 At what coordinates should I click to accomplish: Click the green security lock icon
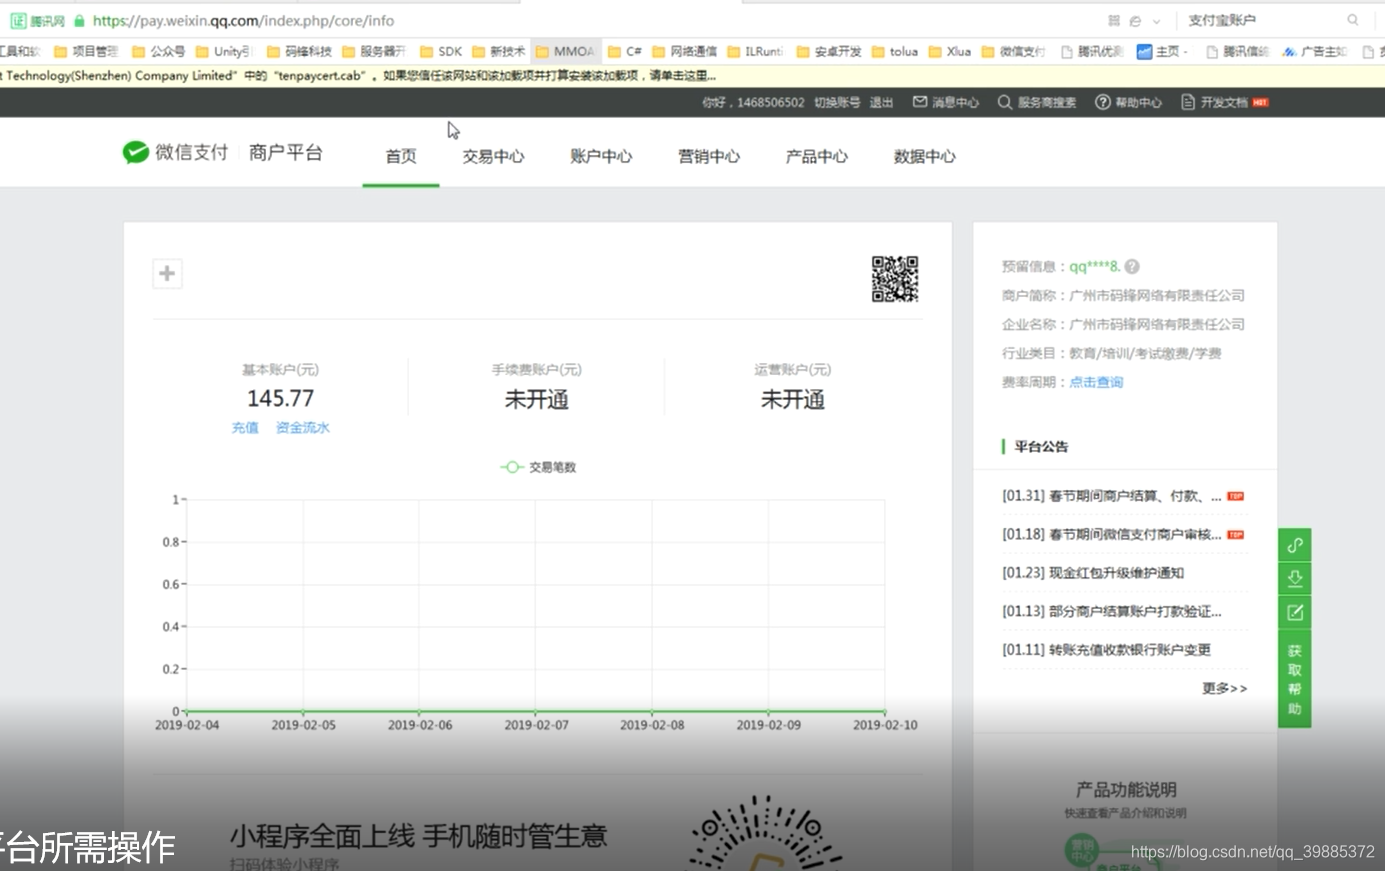pyautogui.click(x=79, y=20)
